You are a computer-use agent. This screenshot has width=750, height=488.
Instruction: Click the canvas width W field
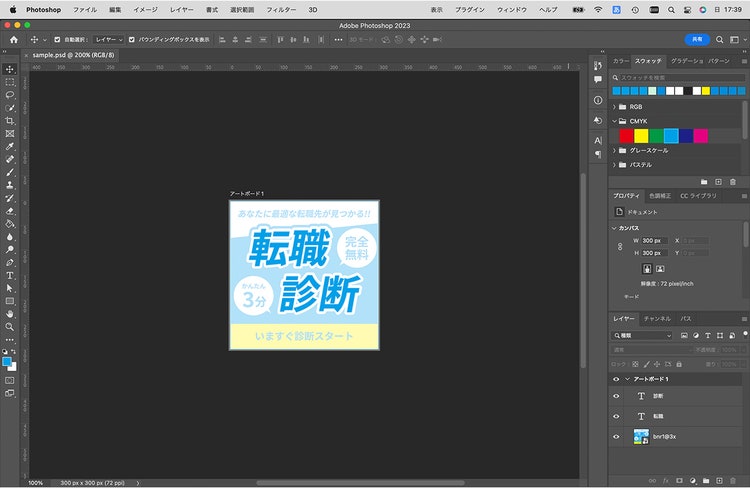[x=654, y=241]
